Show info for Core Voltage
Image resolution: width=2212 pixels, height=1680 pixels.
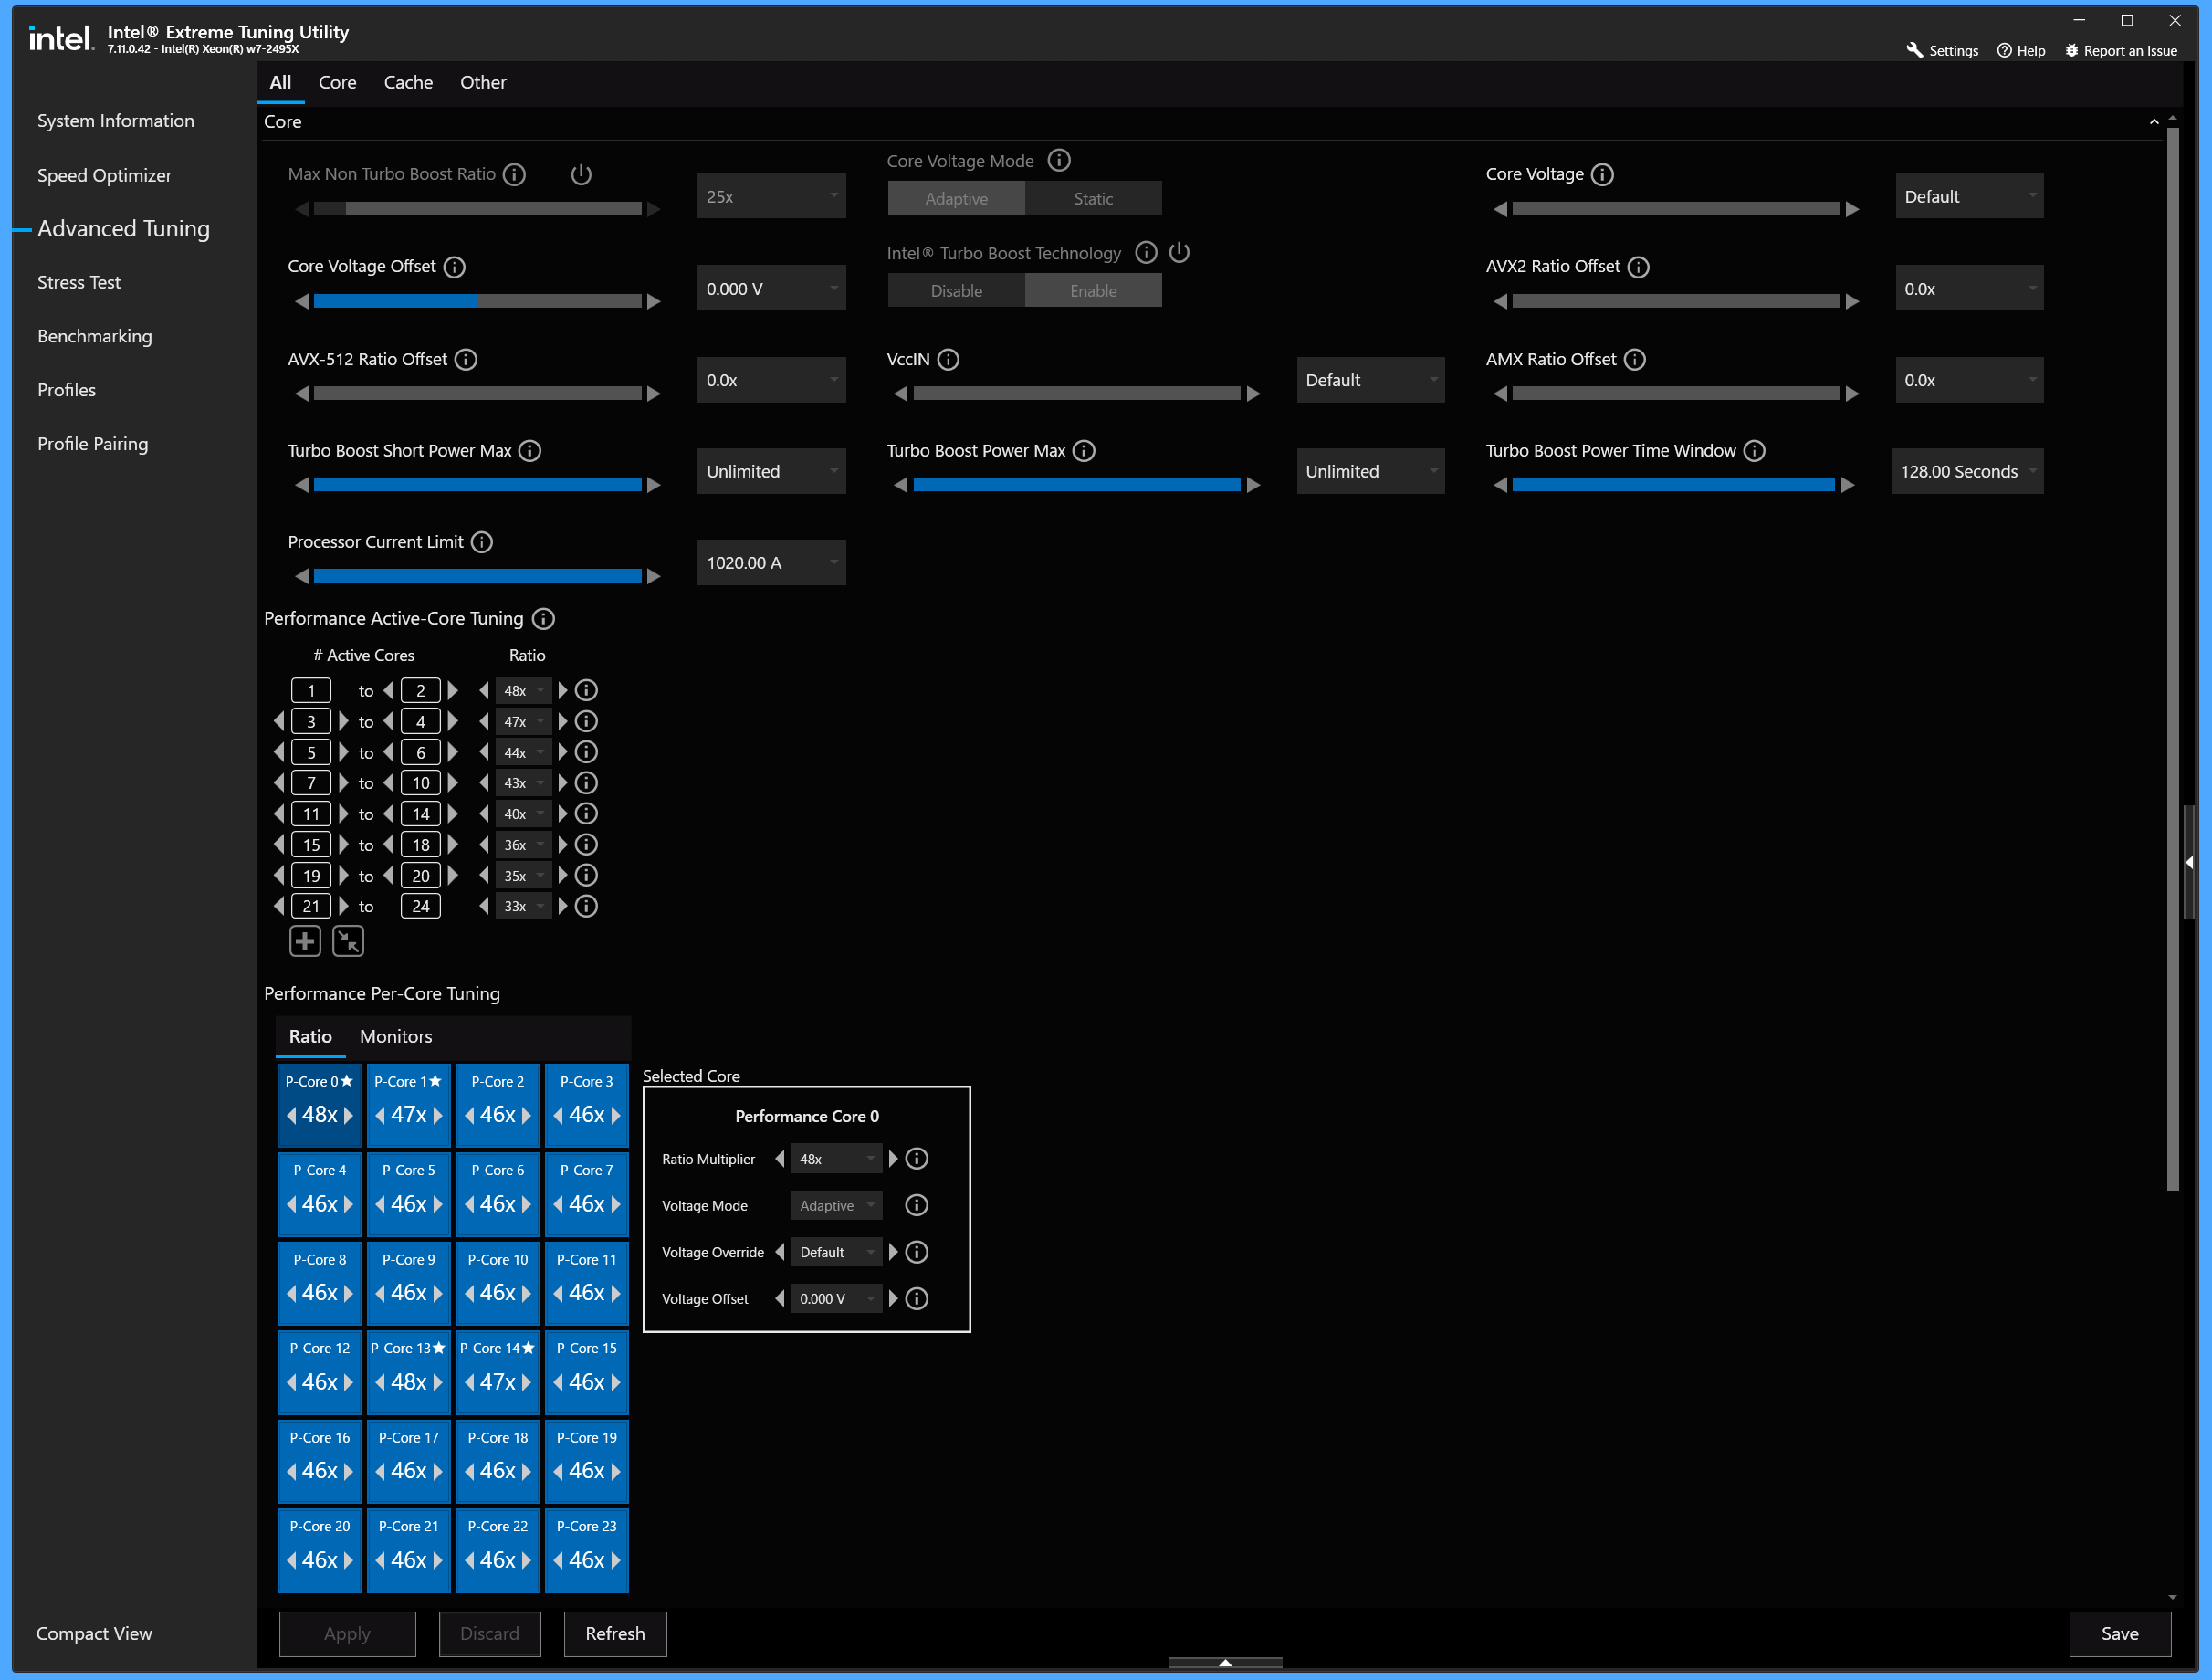1602,174
